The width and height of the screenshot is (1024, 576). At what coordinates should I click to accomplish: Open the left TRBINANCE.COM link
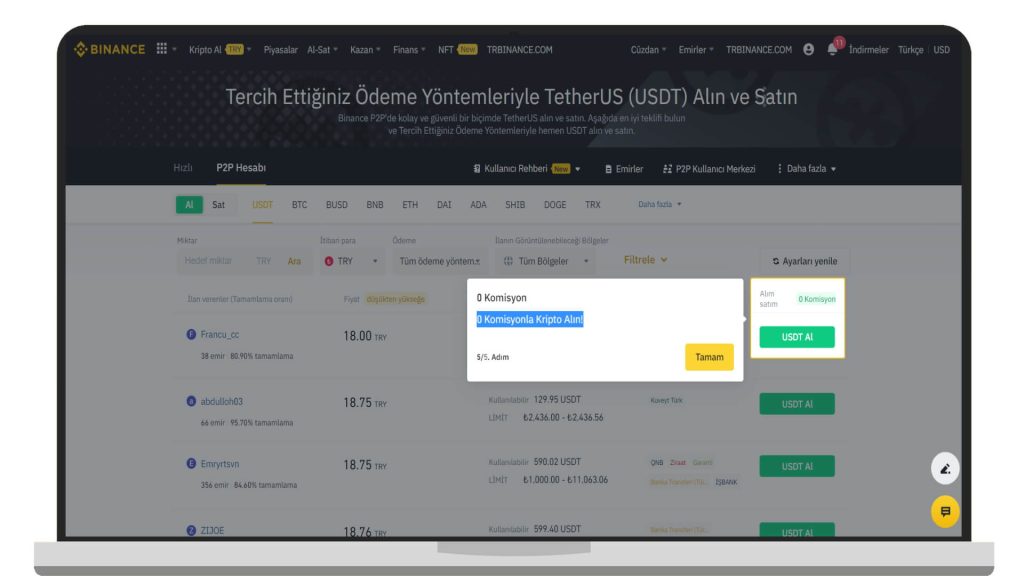519,50
